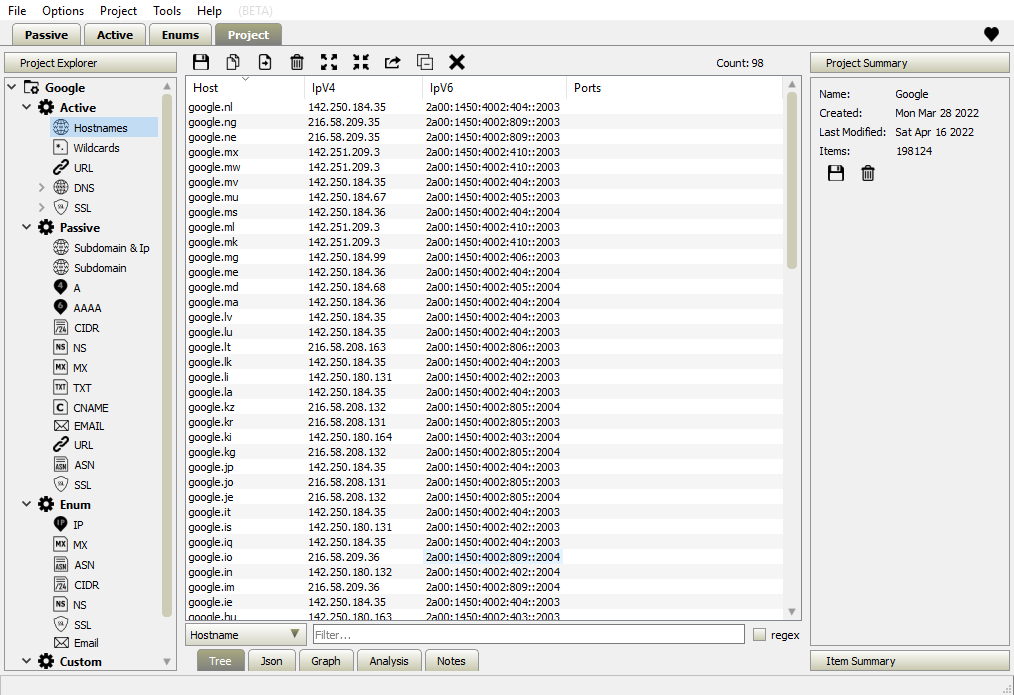Select Wildcards in the Active group

96,147
